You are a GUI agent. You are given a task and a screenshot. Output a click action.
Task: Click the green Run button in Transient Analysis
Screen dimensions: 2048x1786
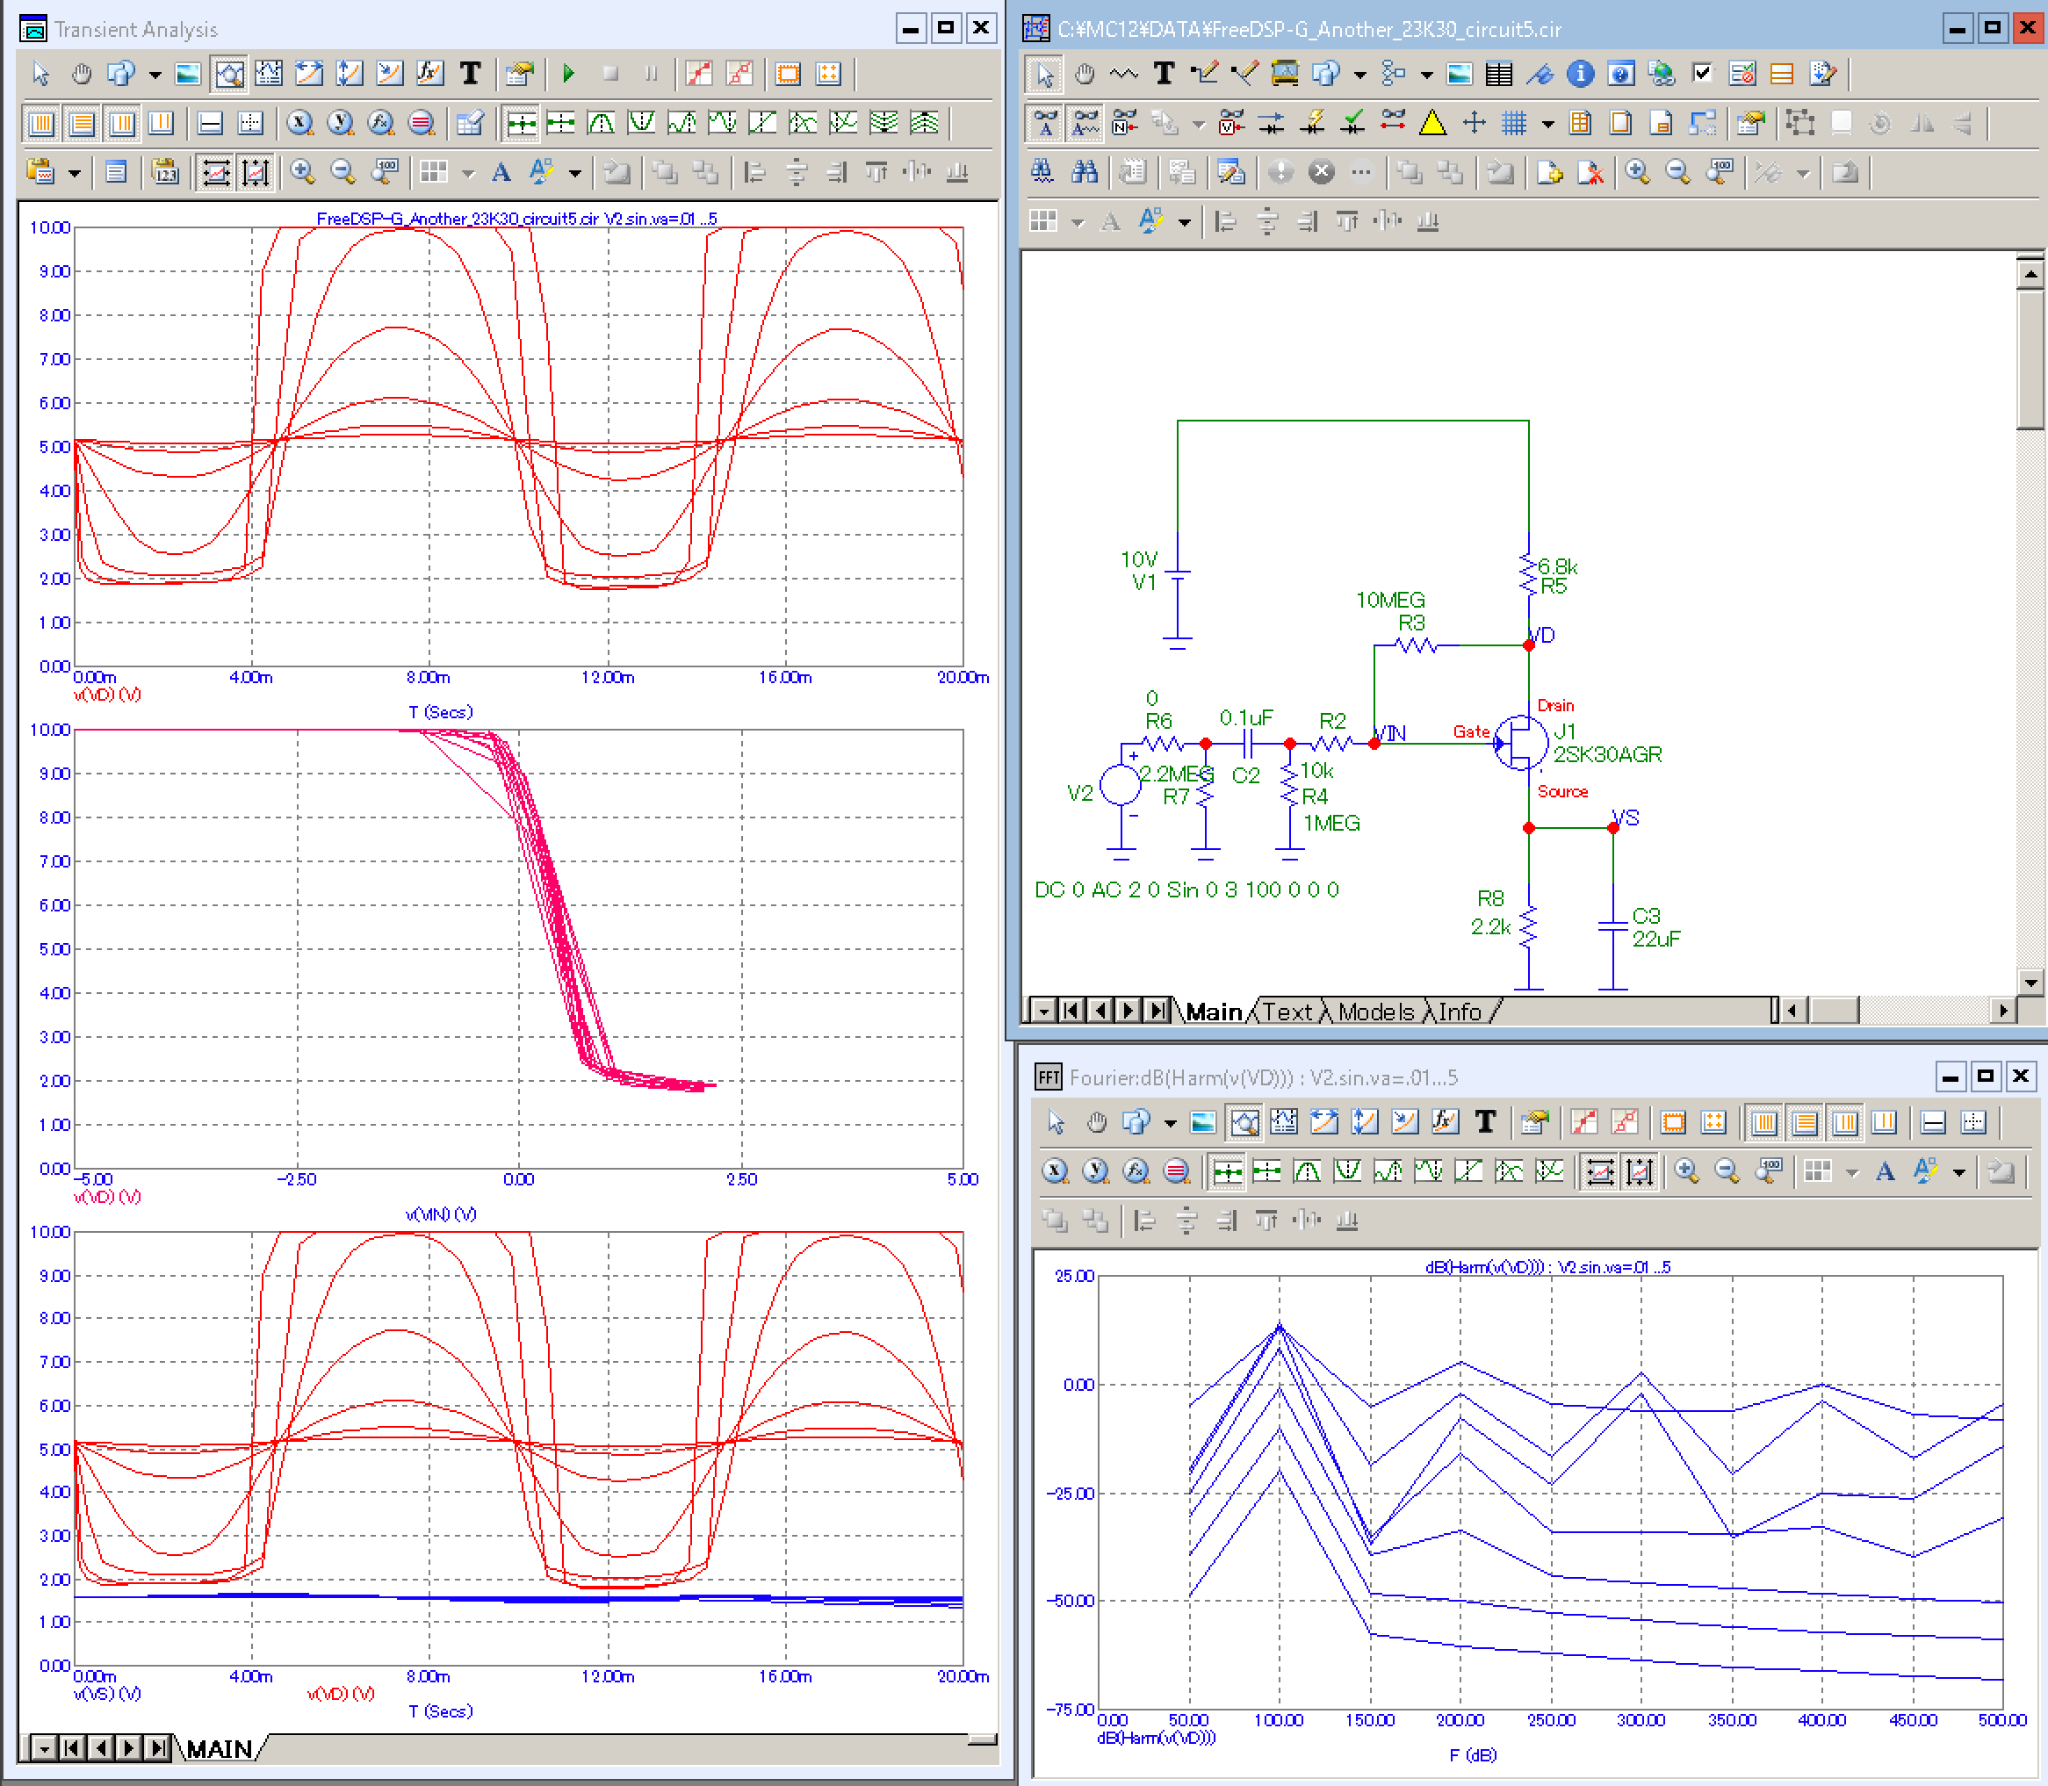[569, 73]
